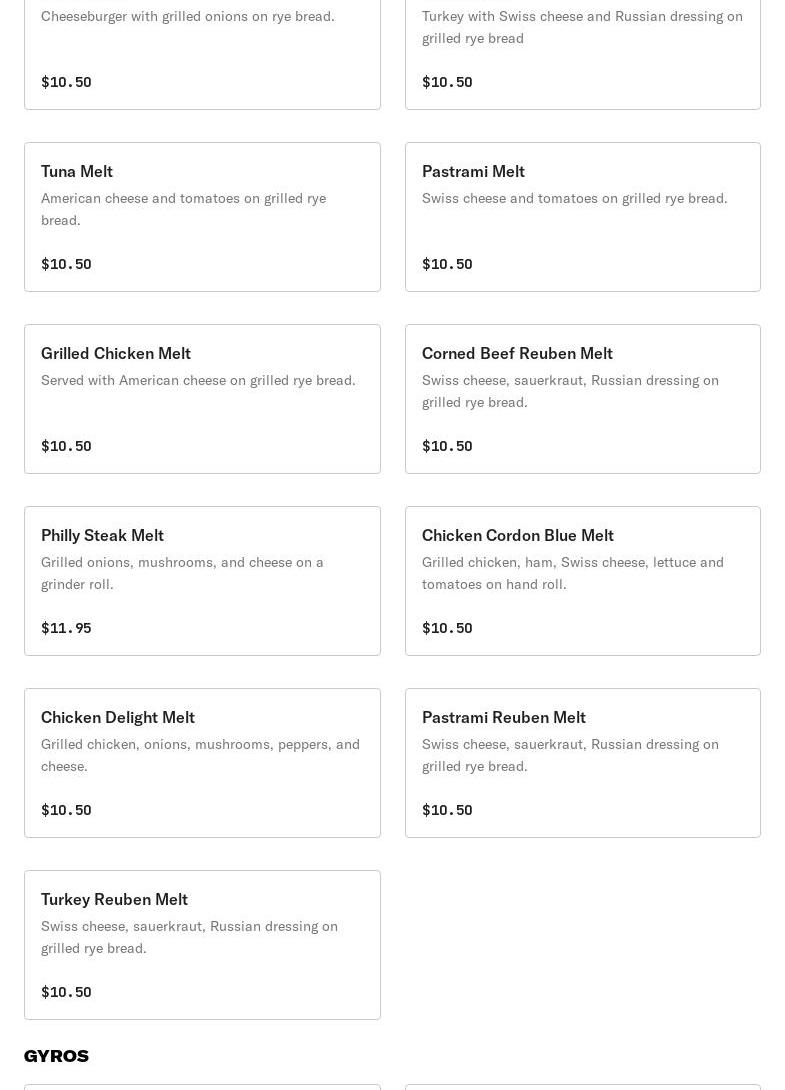Select the Philly Steak Melt item

click(202, 581)
